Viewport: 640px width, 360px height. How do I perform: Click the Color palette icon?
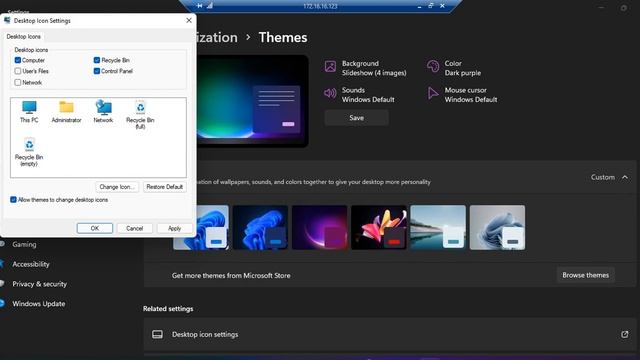pos(433,66)
